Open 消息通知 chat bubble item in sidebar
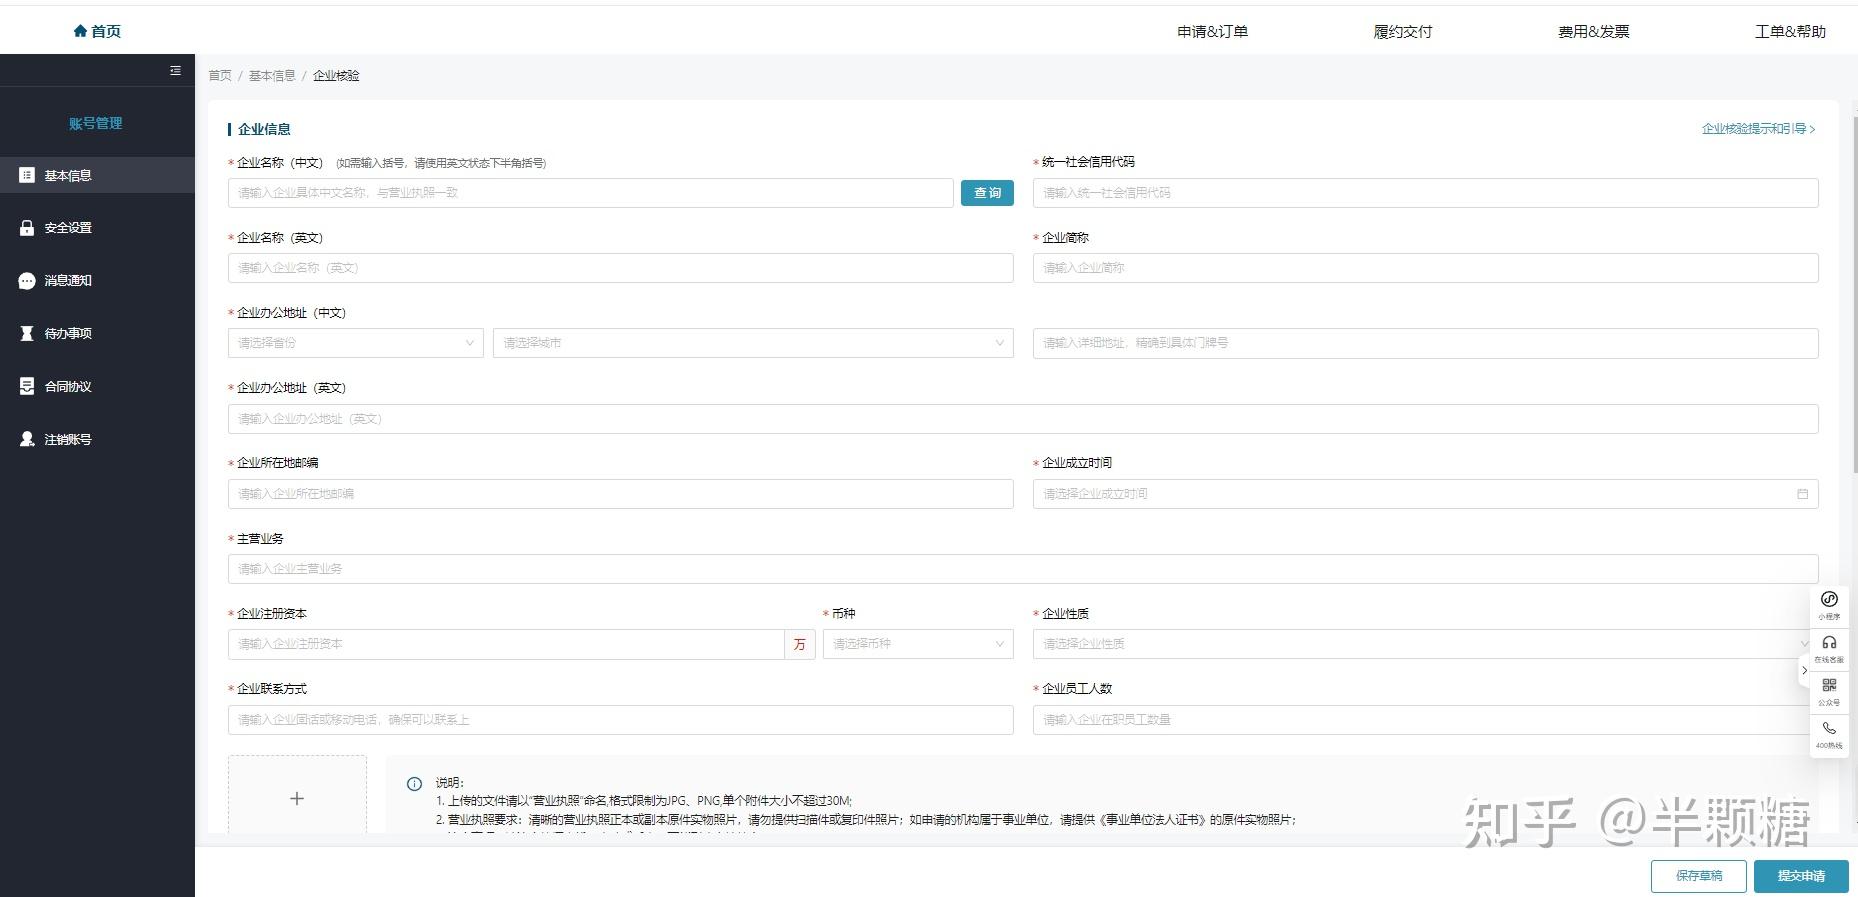This screenshot has height=897, width=1858. (97, 281)
